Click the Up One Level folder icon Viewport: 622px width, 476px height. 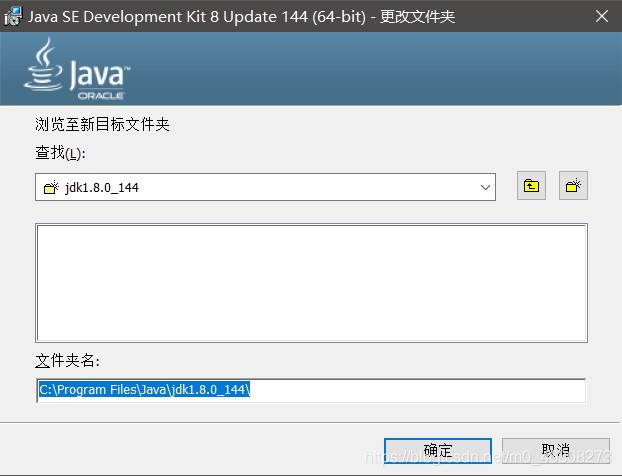[531, 186]
